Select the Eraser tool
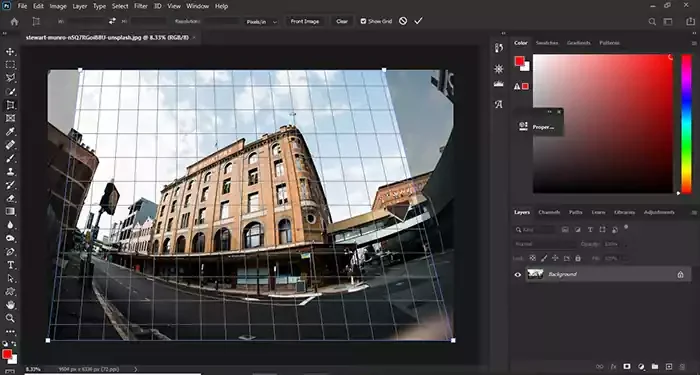Viewport: 700px width, 375px height. coord(10,199)
